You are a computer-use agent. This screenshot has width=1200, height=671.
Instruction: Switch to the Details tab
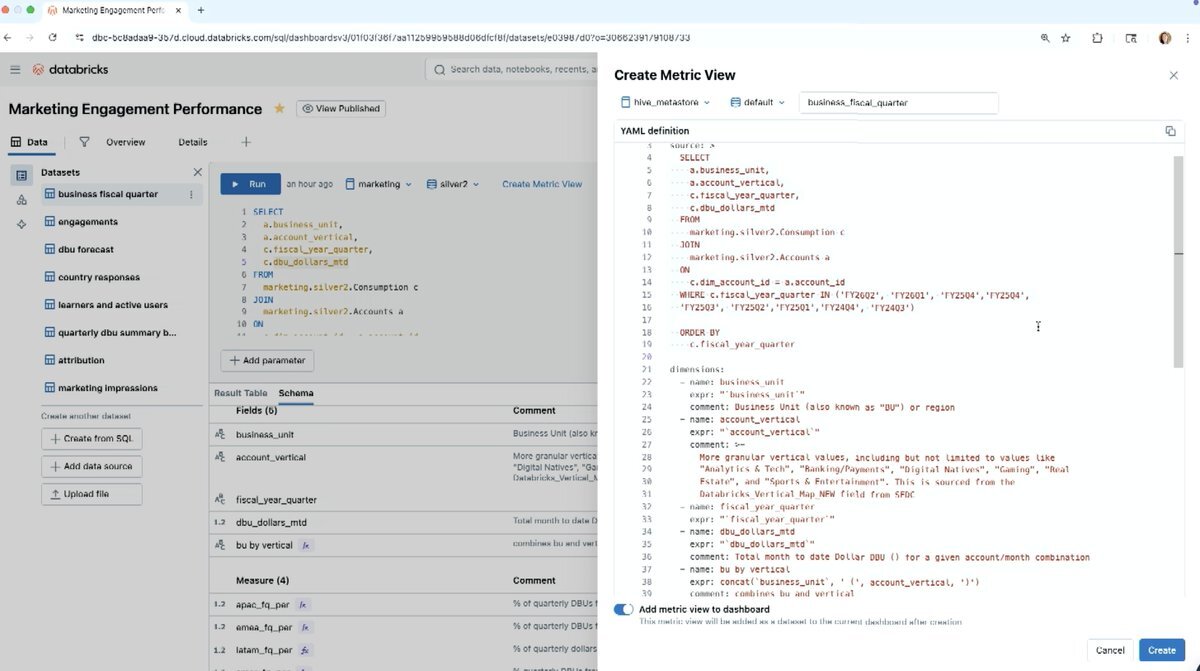(193, 142)
